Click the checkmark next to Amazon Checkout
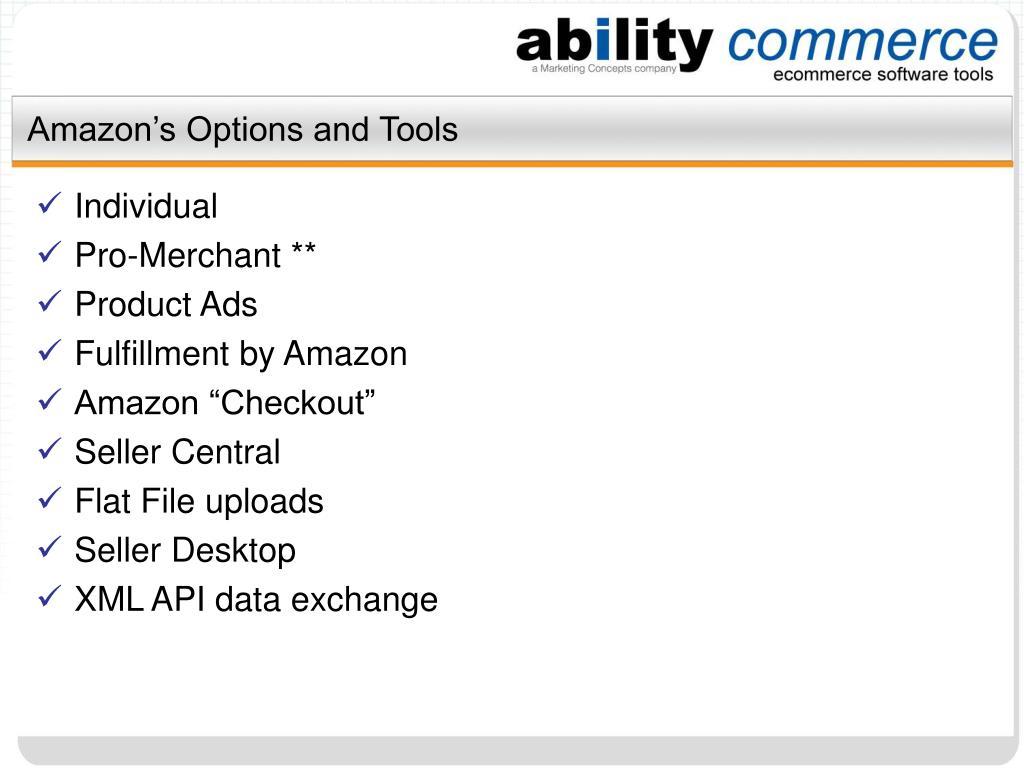 [50, 400]
